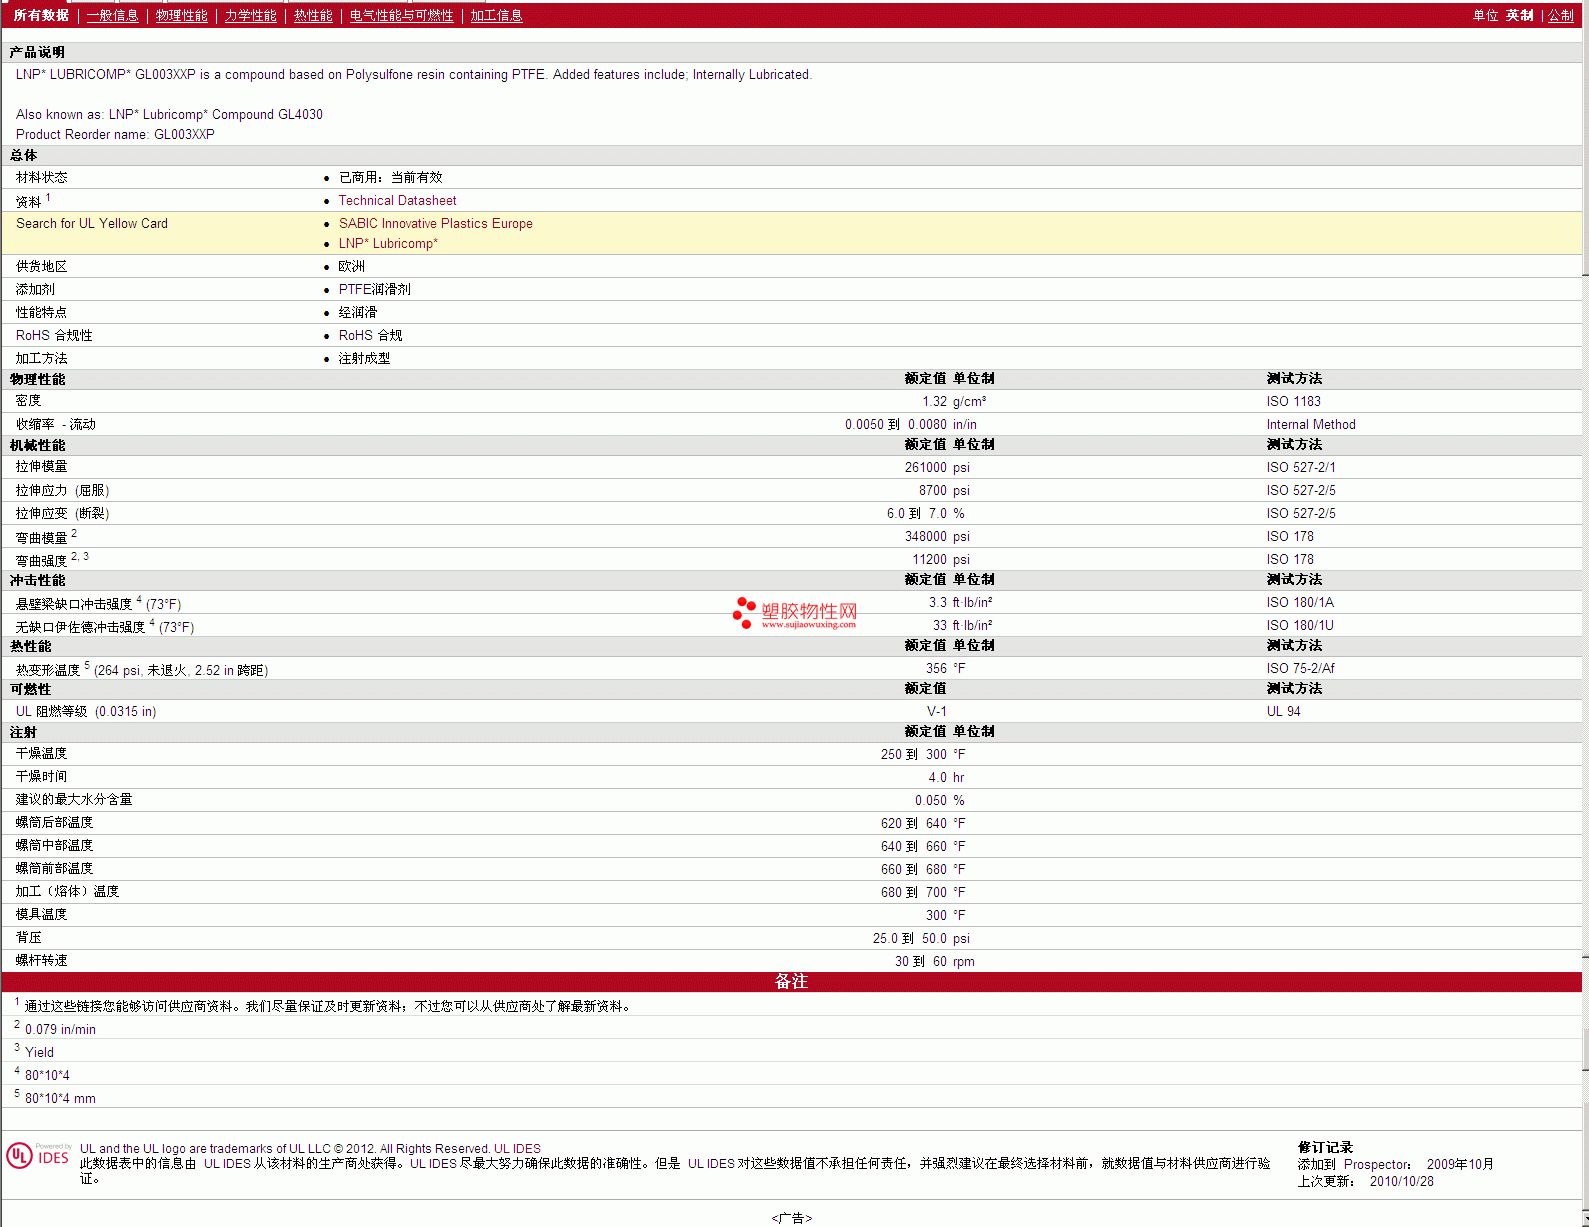Click the Search for UL Yellow Card label
Image resolution: width=1589 pixels, height=1227 pixels.
click(x=92, y=224)
